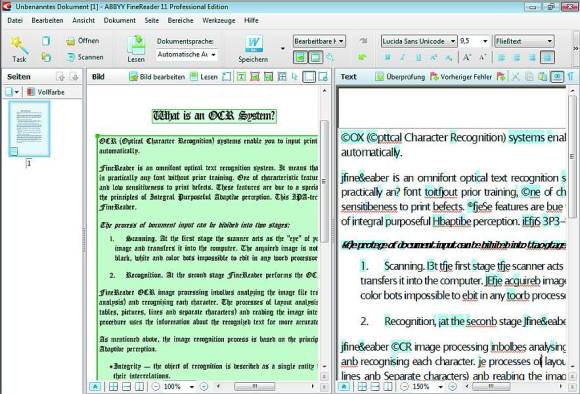Screen dimensions: 580x394
Task: Open the Werkzeuge menu
Action: [219, 20]
